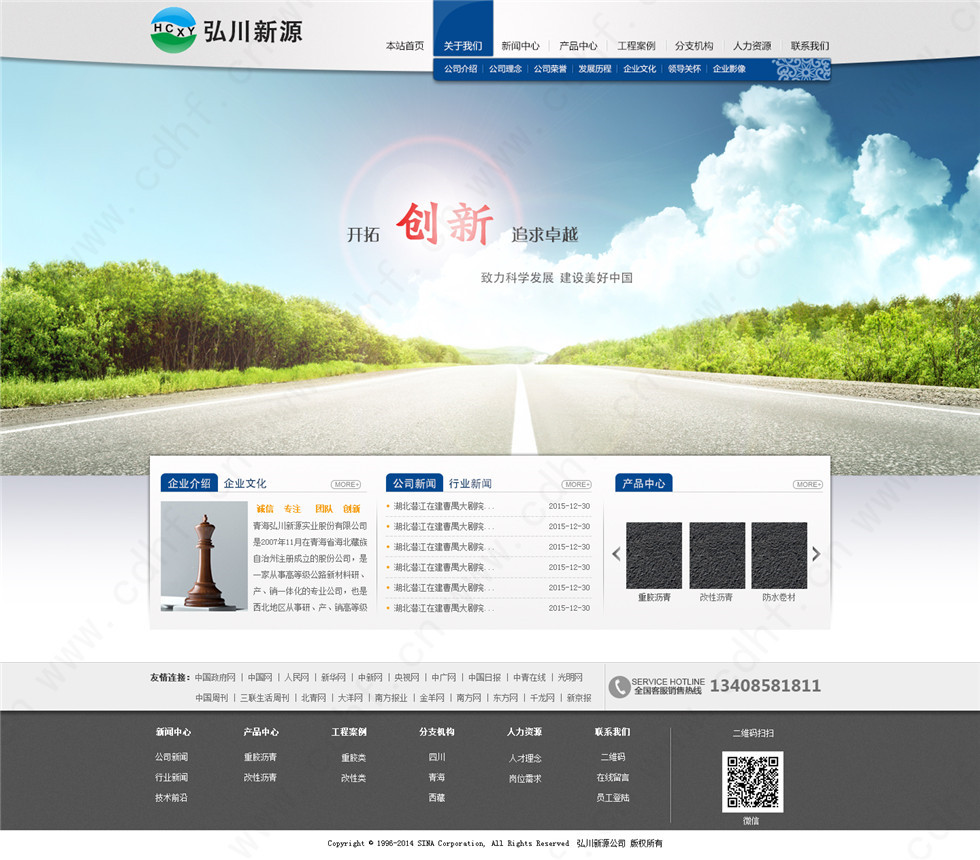The image size is (980, 860).
Task: Click the previous arrow in product carousel
Action: click(616, 554)
